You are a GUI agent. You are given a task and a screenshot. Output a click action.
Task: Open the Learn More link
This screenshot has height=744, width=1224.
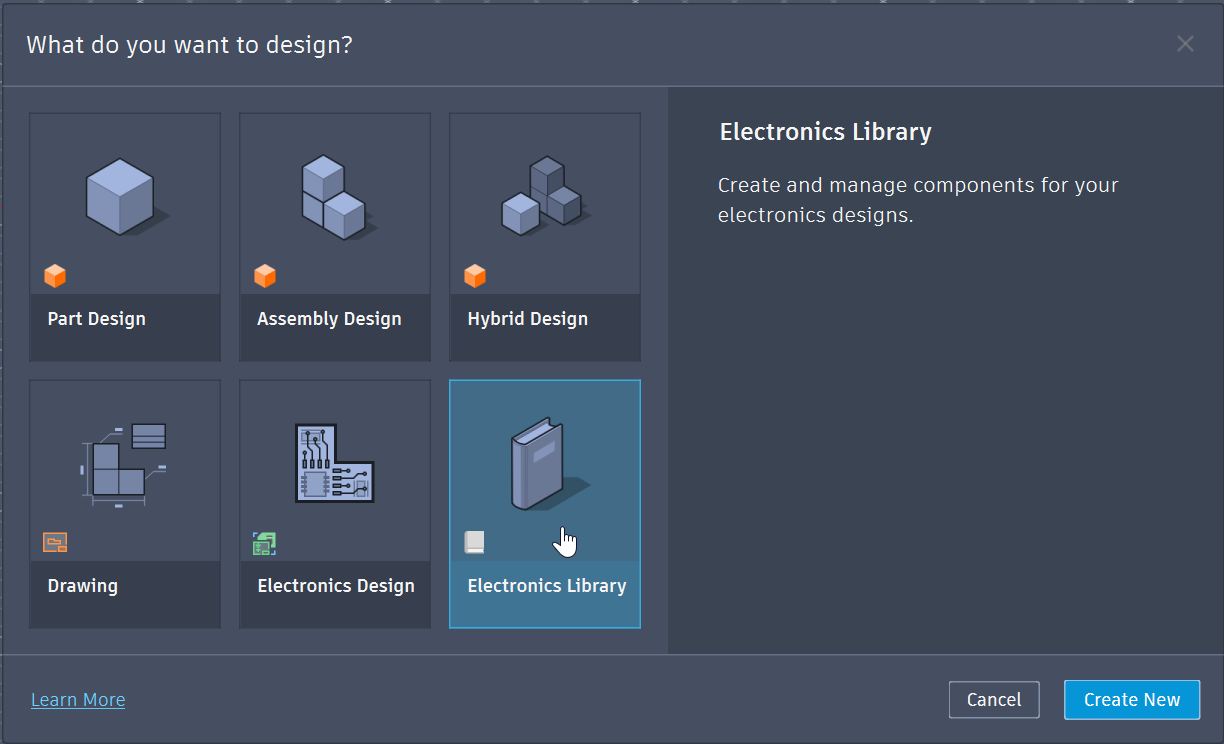pyautogui.click(x=77, y=699)
